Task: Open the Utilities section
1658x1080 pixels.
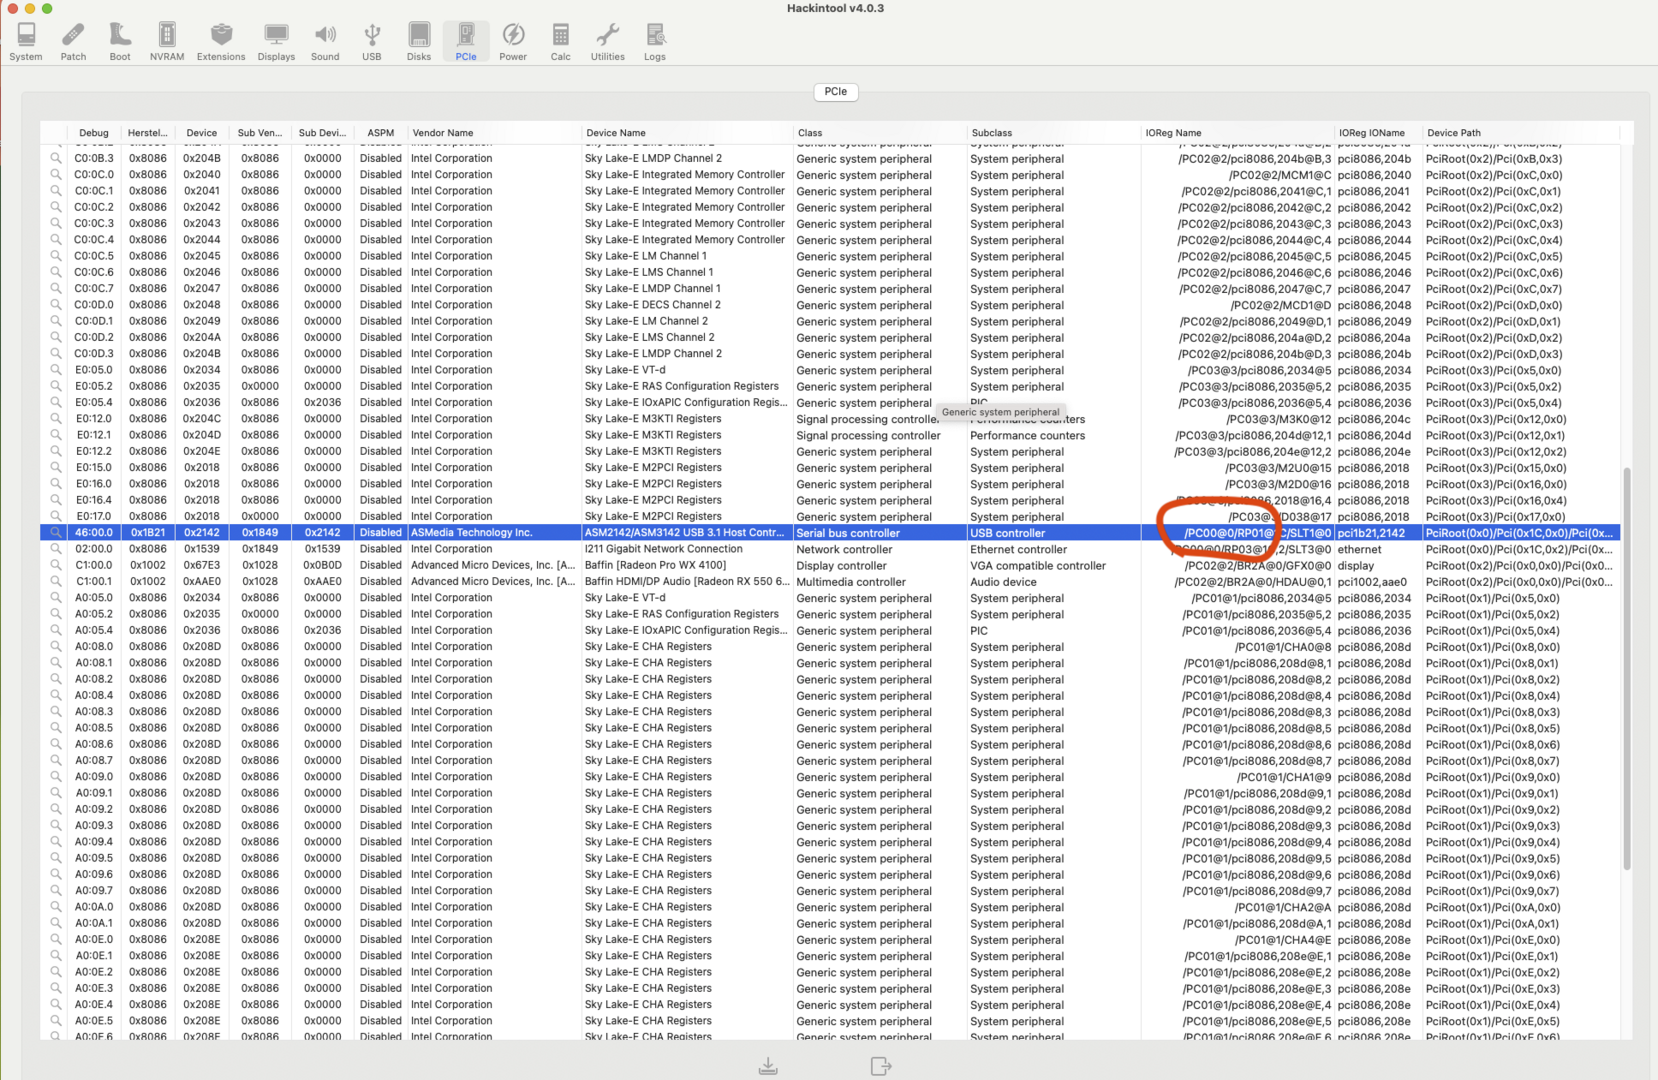Action: pyautogui.click(x=607, y=42)
